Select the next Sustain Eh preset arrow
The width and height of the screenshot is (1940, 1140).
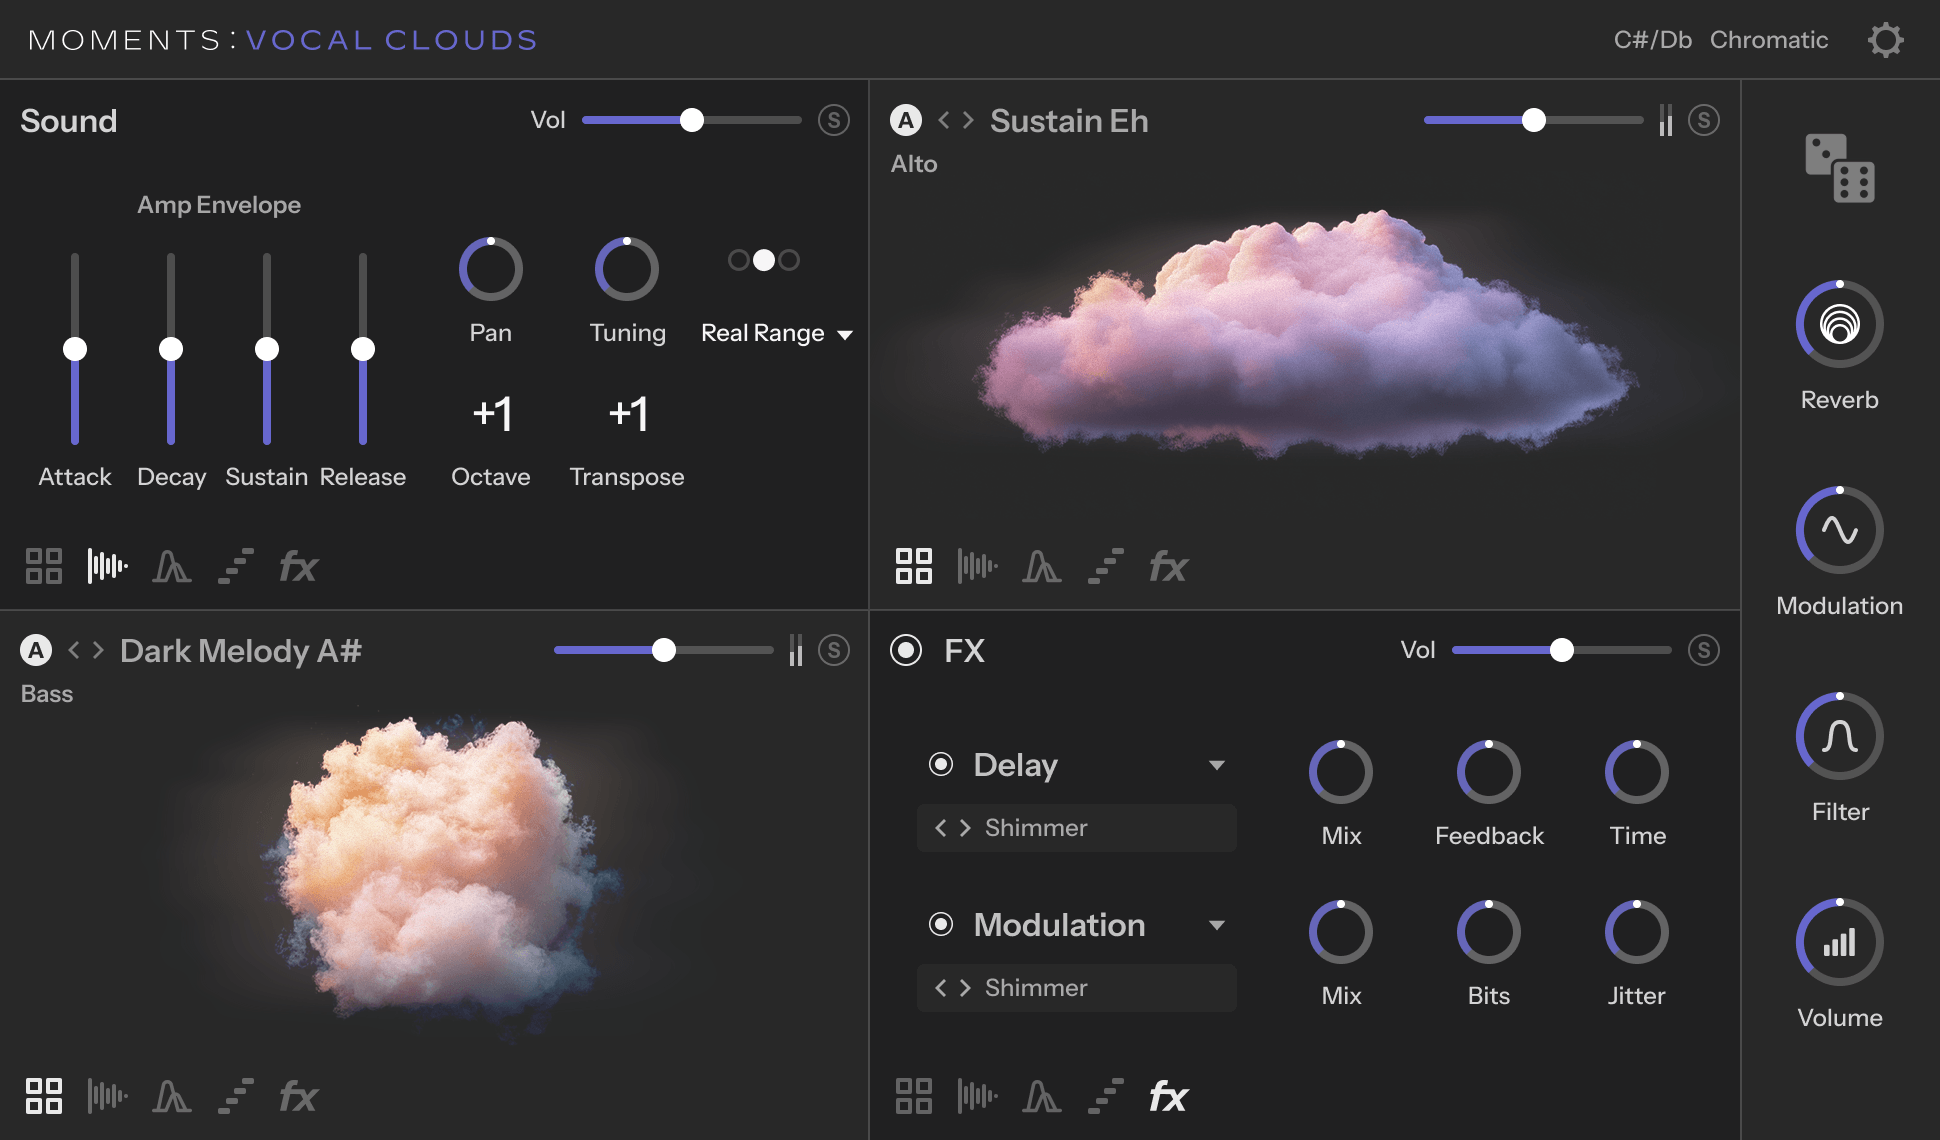pos(968,121)
